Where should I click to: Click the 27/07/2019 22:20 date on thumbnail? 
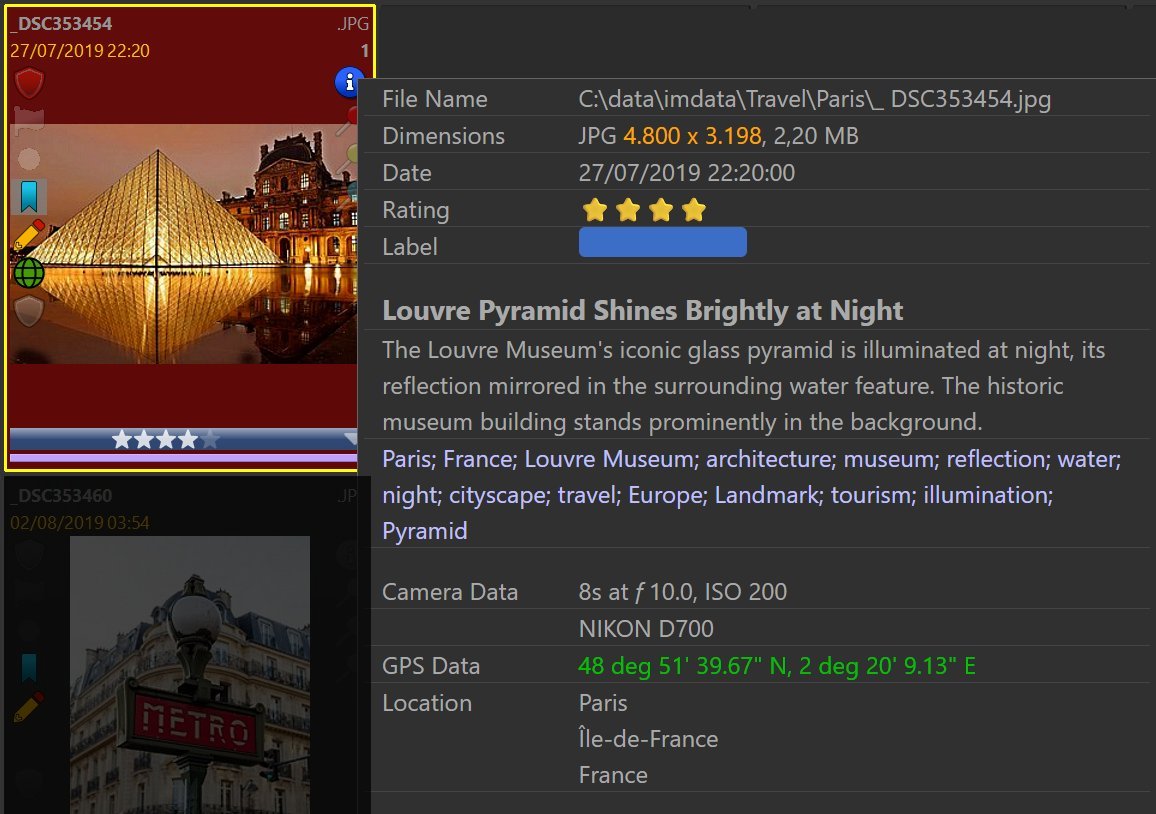point(80,51)
